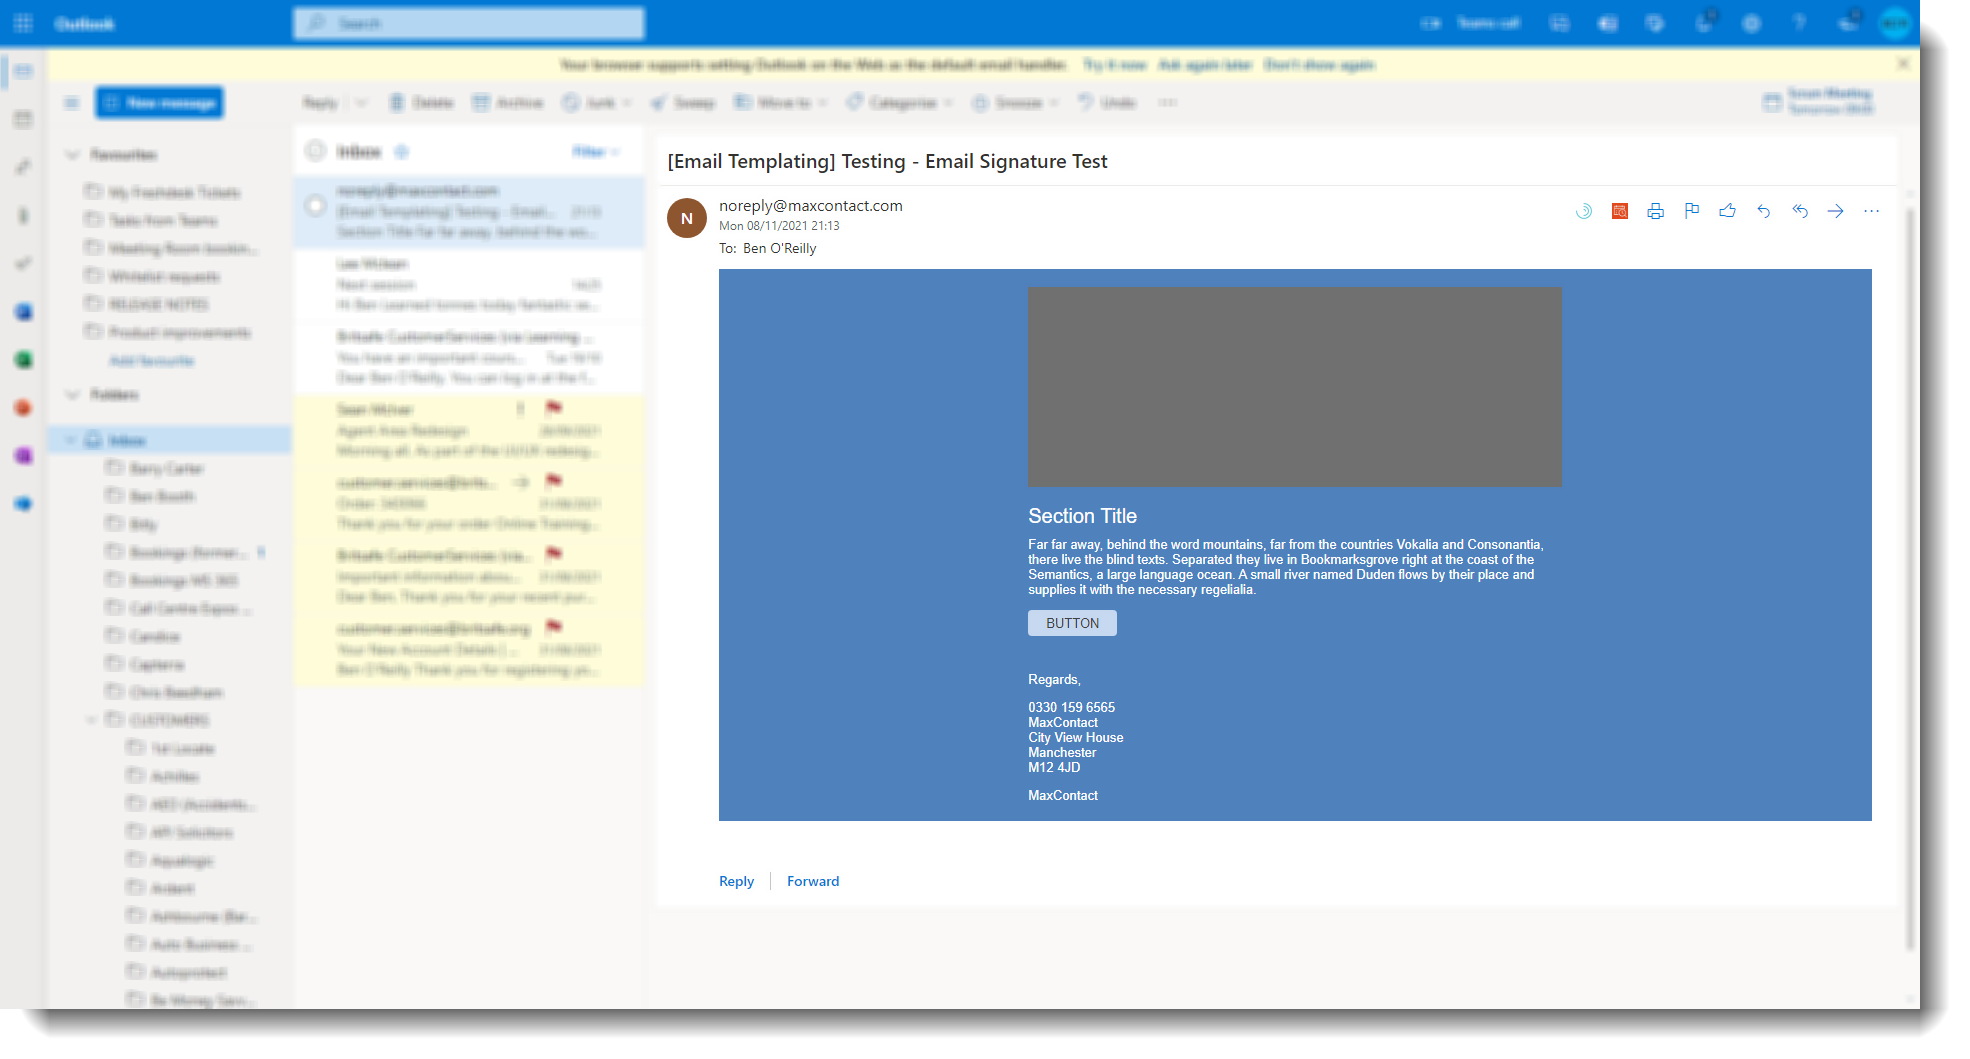Click the grey image placeholder in email
This screenshot has width=1970, height=1059.
point(1294,387)
